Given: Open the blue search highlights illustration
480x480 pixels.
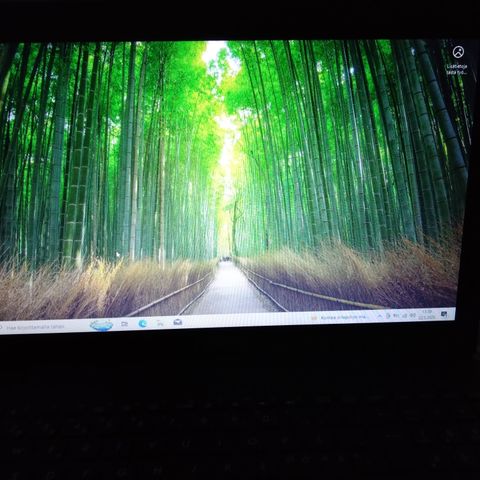Looking at the screenshot, I should [x=101, y=325].
